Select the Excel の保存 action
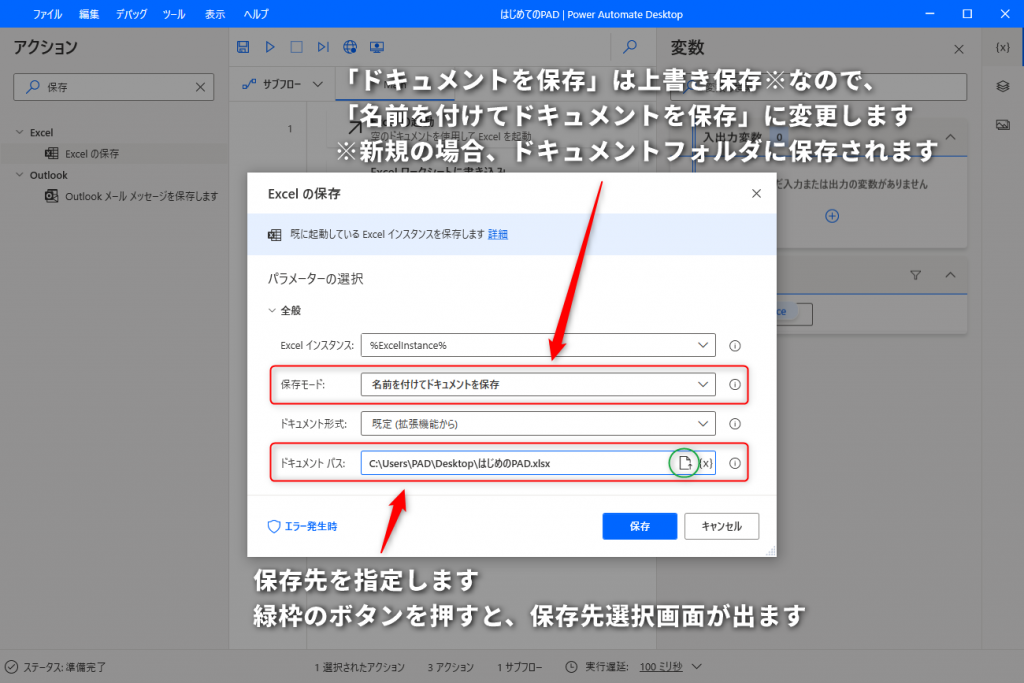This screenshot has width=1024, height=683. (92, 153)
